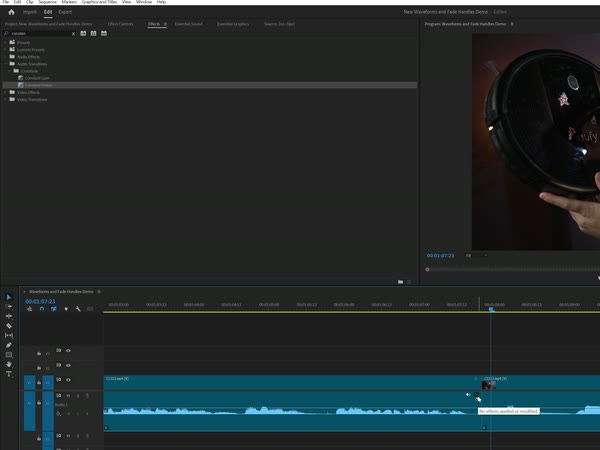Toggle V1 track output eye
This screenshot has width=600, height=450.
(68, 380)
